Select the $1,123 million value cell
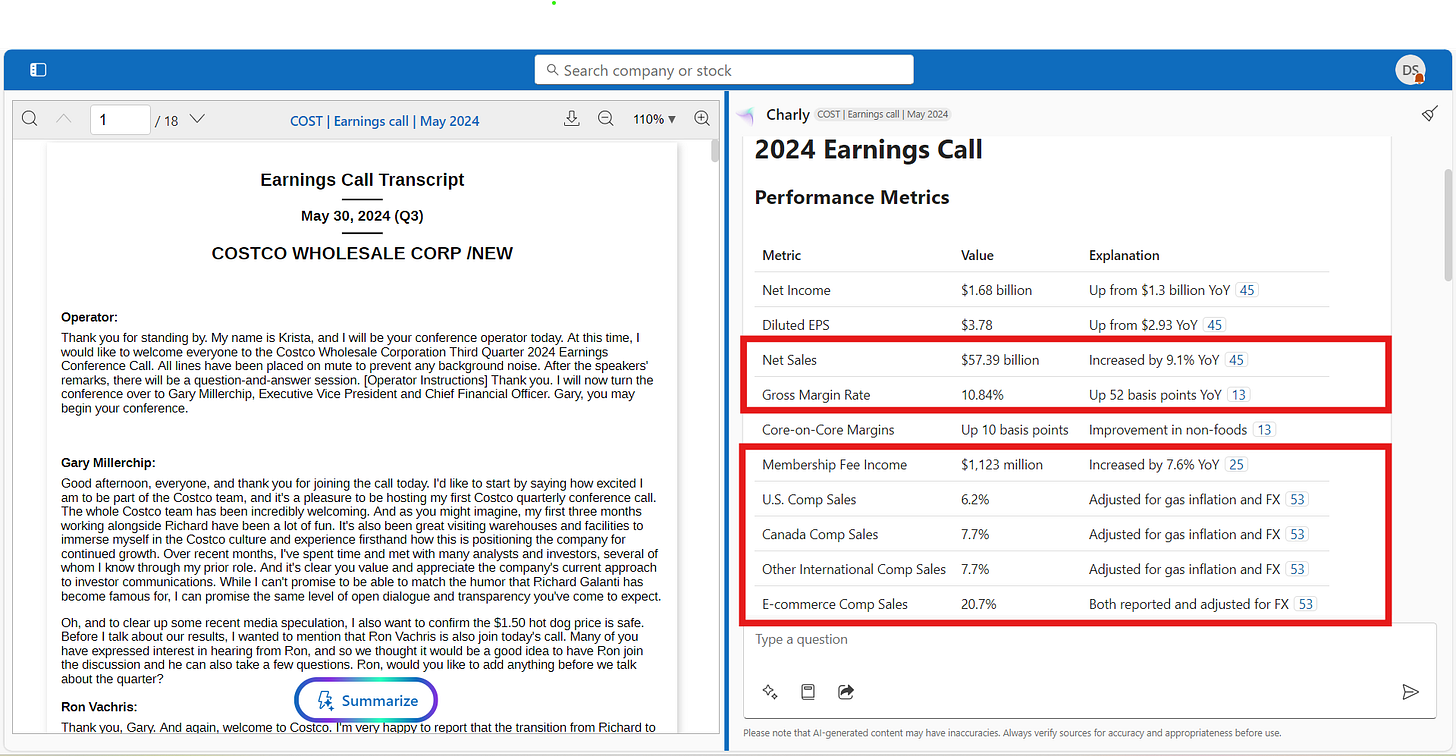Viewport: 1456px width, 756px height. (1002, 465)
